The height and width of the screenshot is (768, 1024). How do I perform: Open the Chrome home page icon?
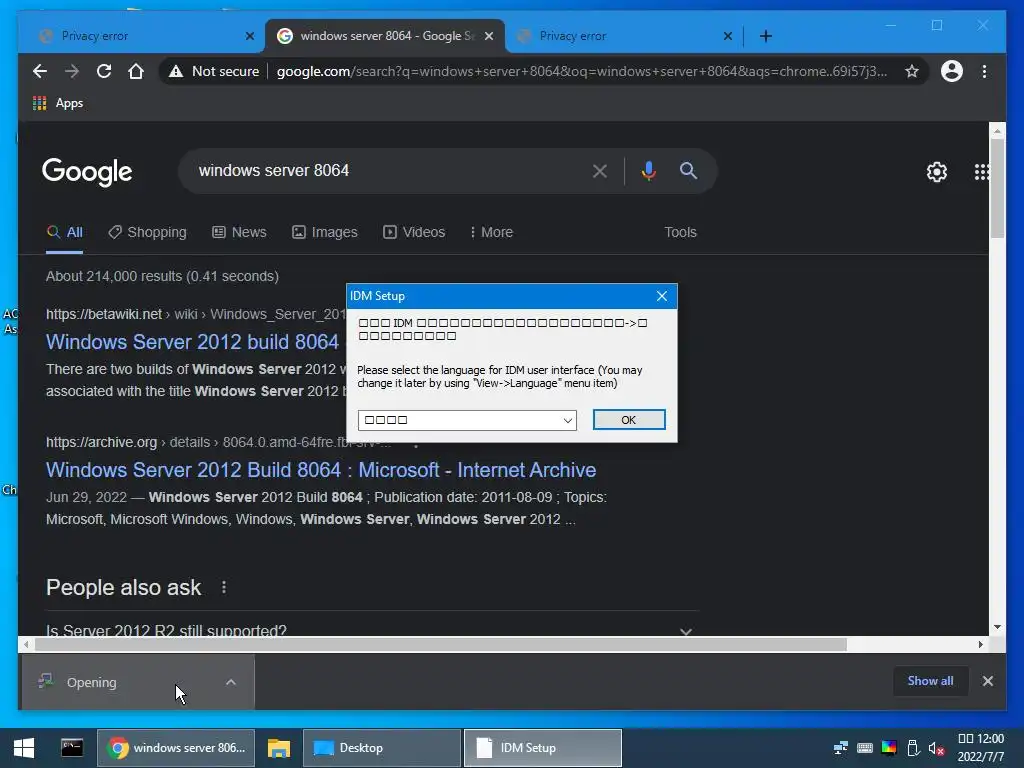pos(136,71)
